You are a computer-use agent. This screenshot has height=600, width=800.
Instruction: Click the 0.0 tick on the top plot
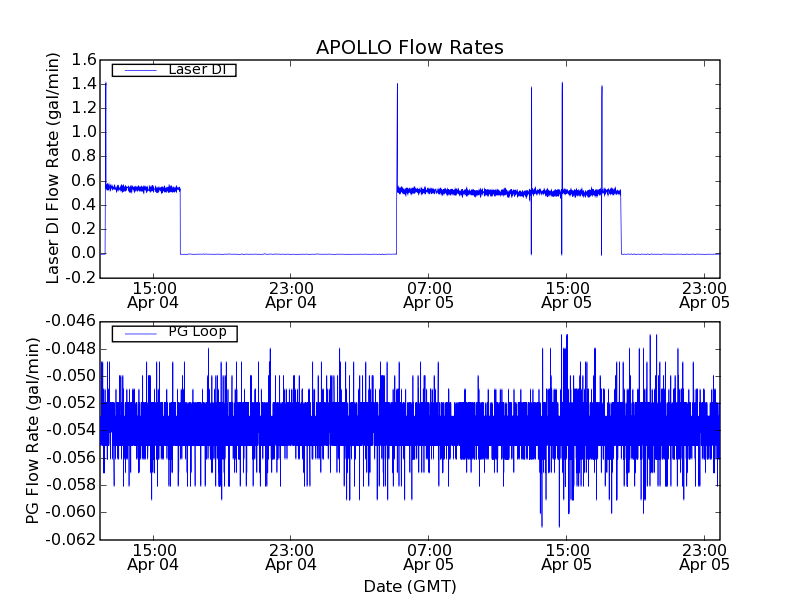(x=83, y=253)
